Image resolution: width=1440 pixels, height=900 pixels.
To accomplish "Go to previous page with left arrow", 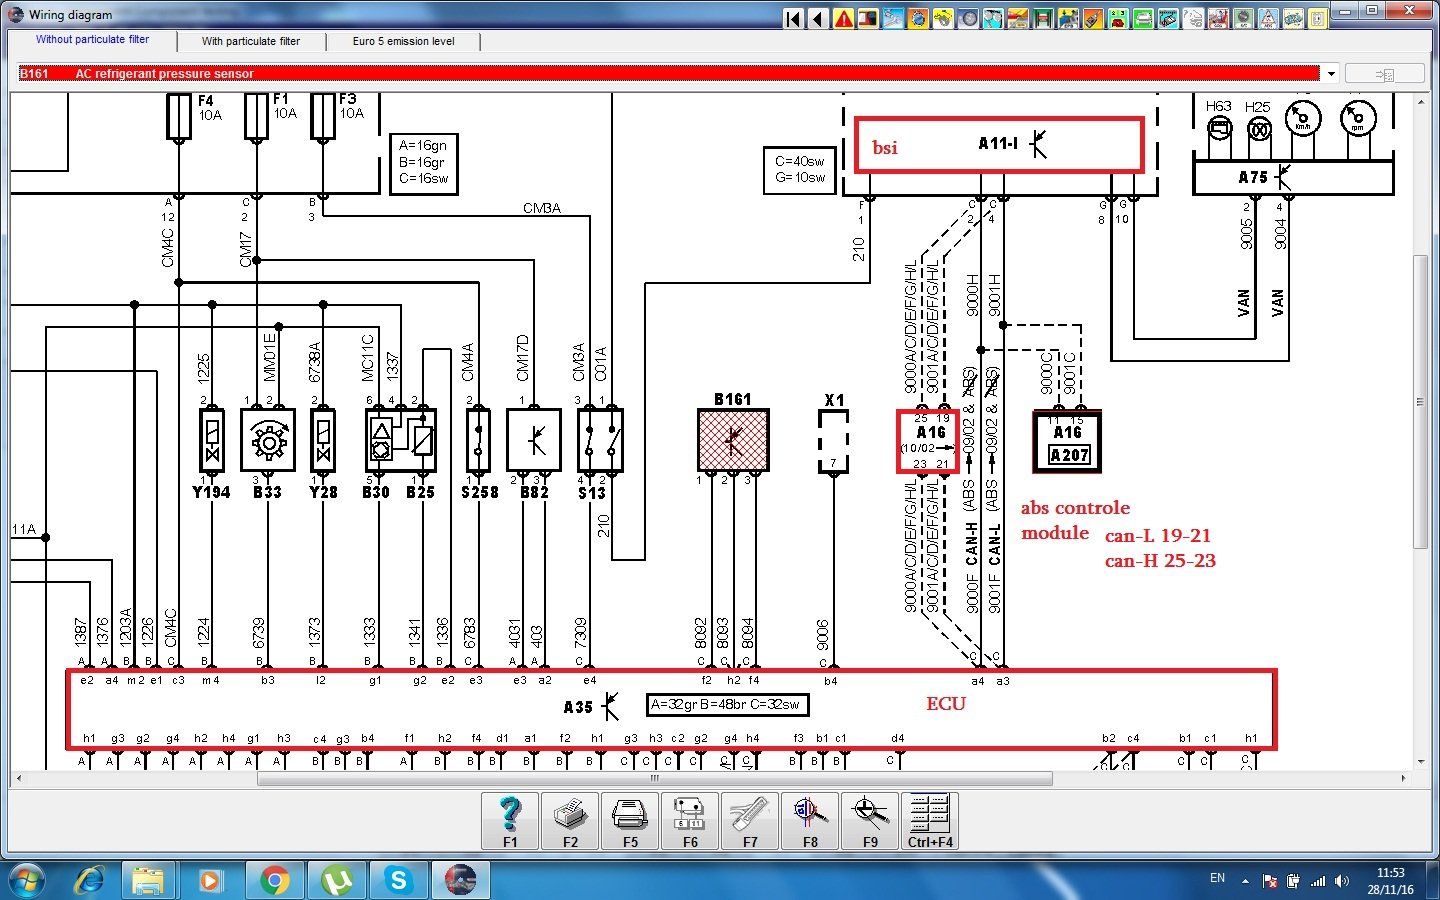I will tap(819, 18).
